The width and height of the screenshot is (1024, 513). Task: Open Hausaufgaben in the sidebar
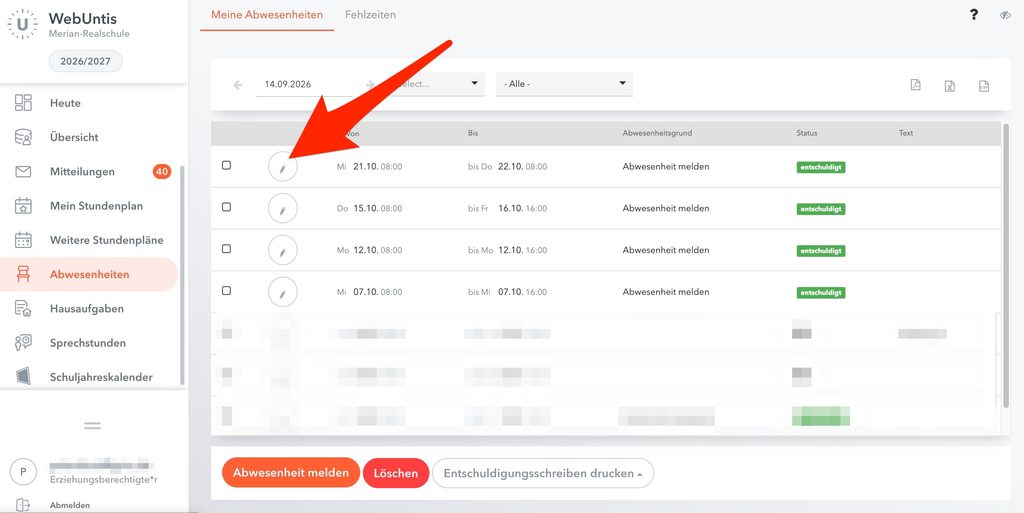point(89,308)
